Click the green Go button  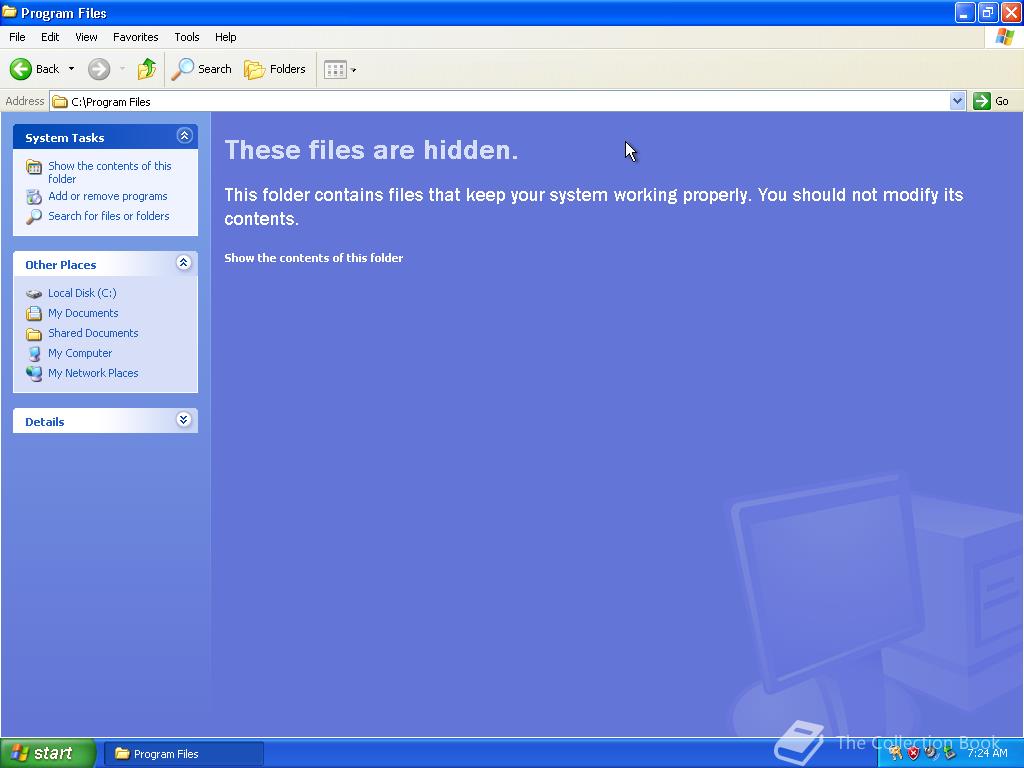tap(991, 101)
